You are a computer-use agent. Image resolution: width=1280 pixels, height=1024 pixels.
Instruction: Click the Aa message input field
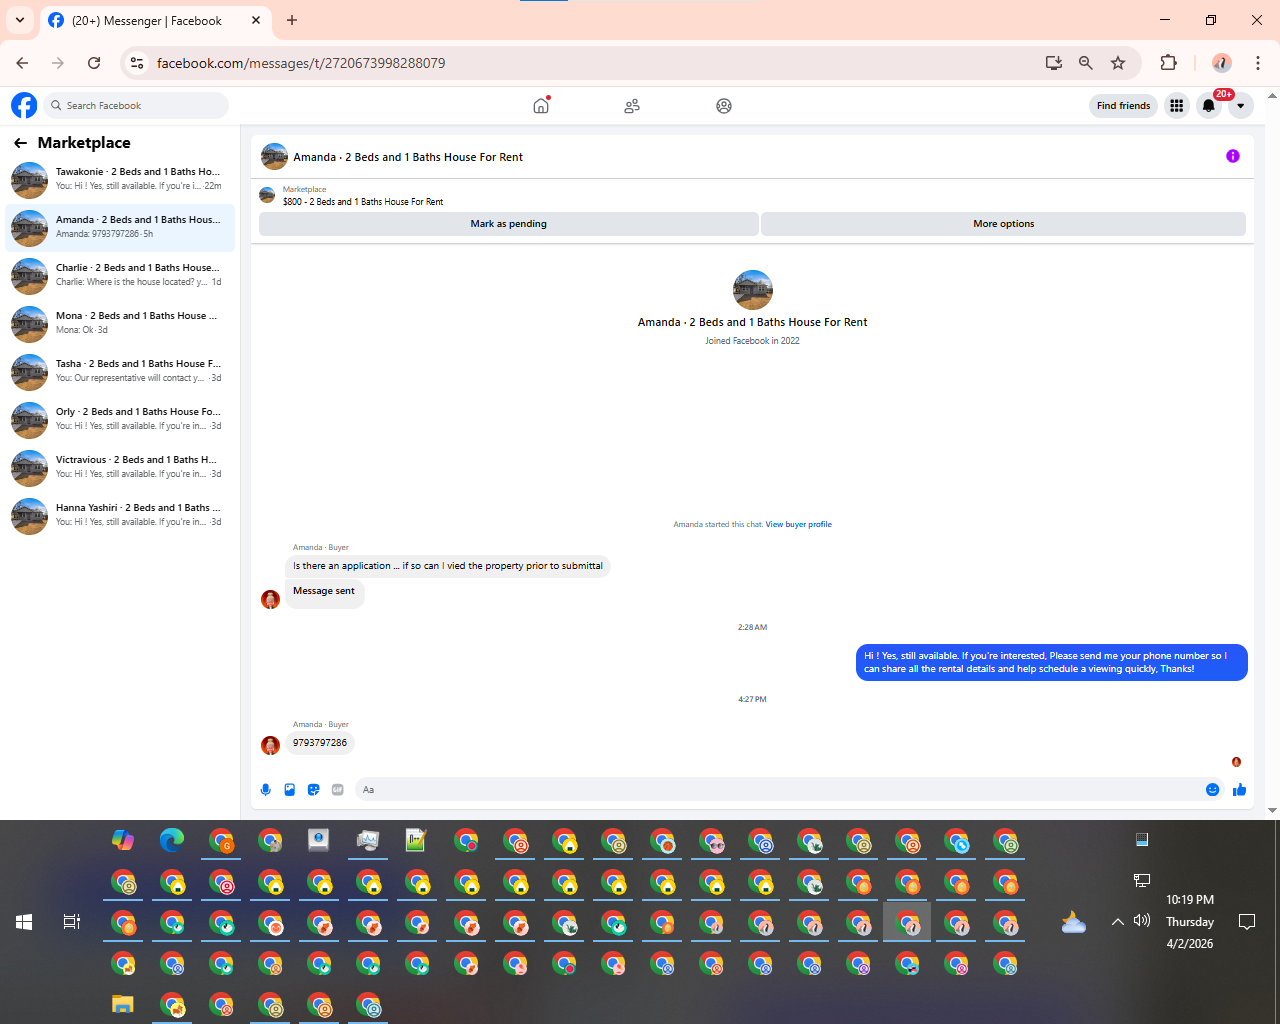780,790
